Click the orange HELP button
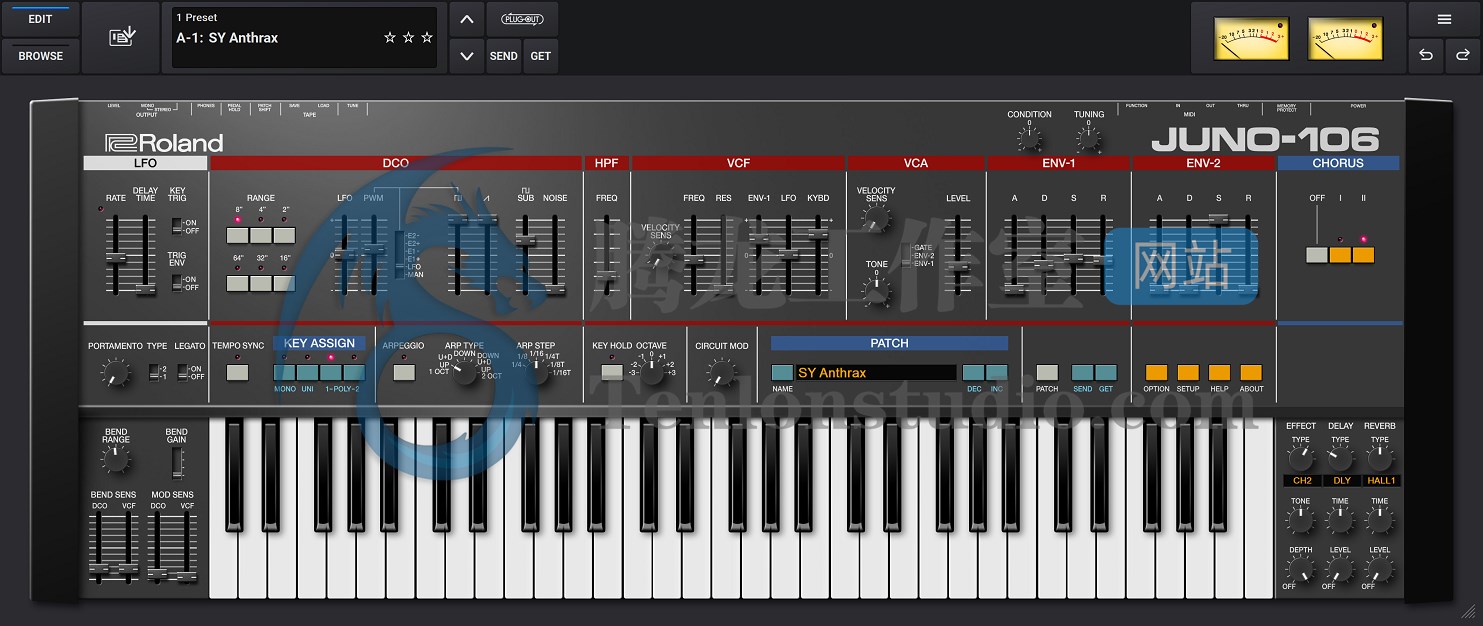 [x=1219, y=373]
